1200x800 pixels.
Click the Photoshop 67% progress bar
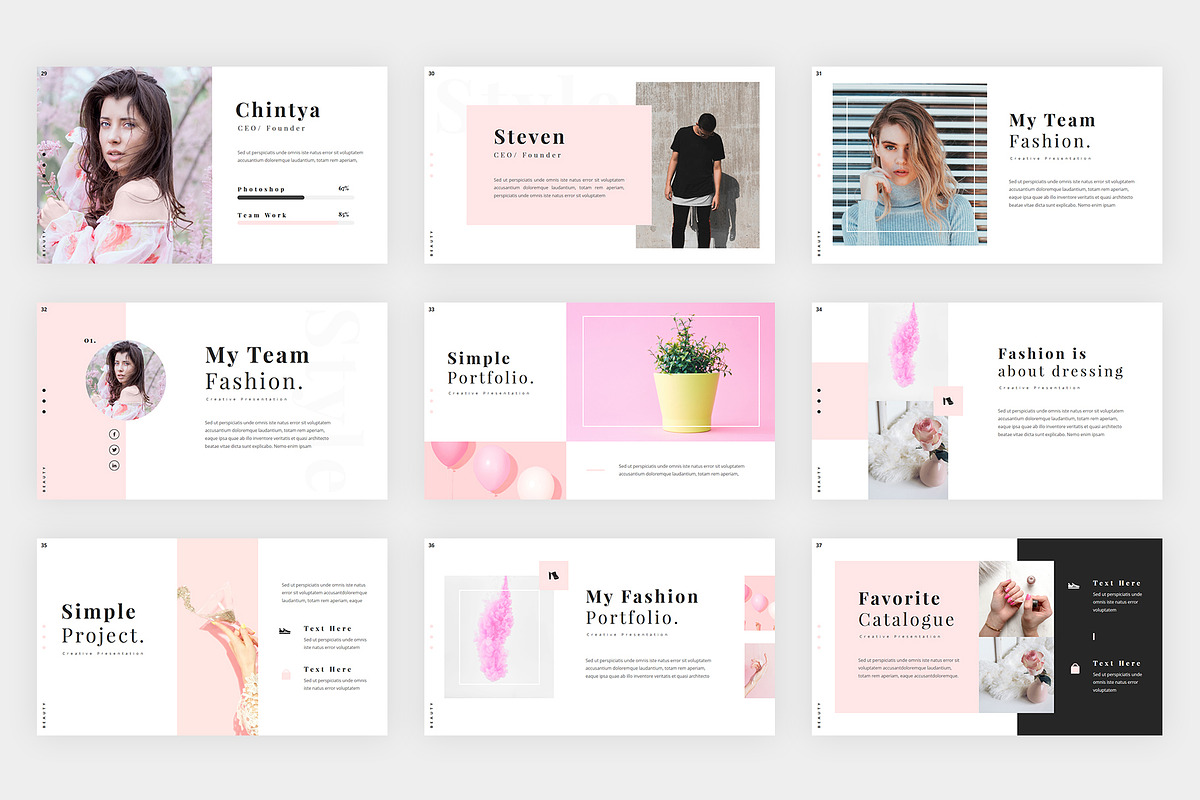tap(295, 198)
